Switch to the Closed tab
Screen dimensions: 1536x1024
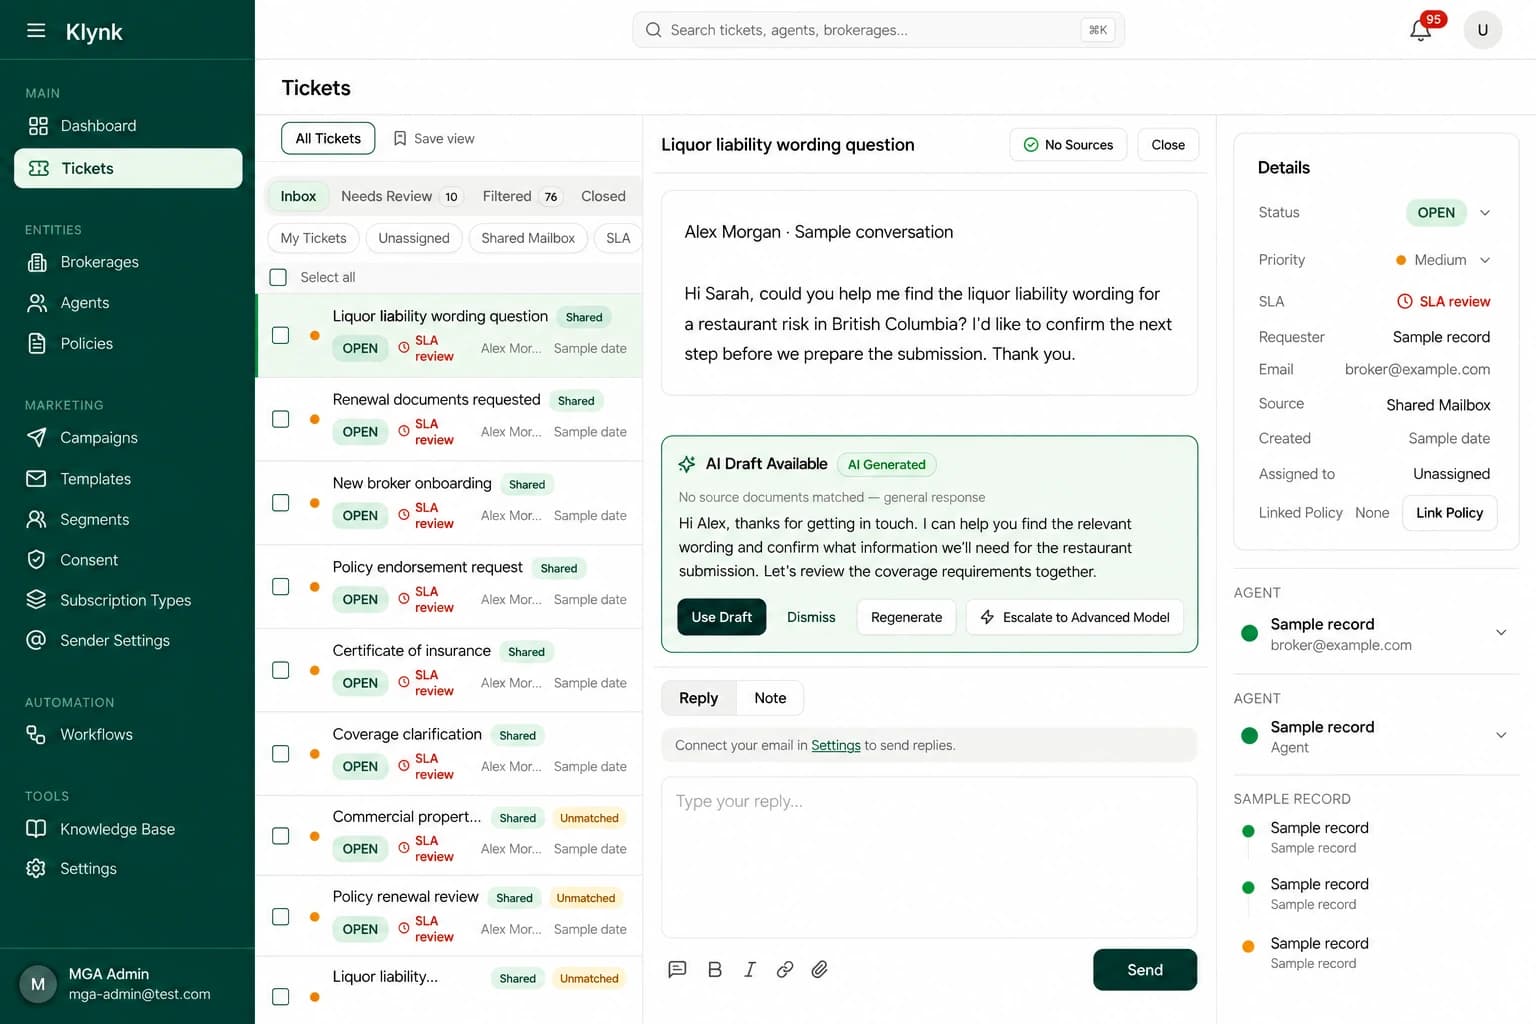pyautogui.click(x=603, y=197)
